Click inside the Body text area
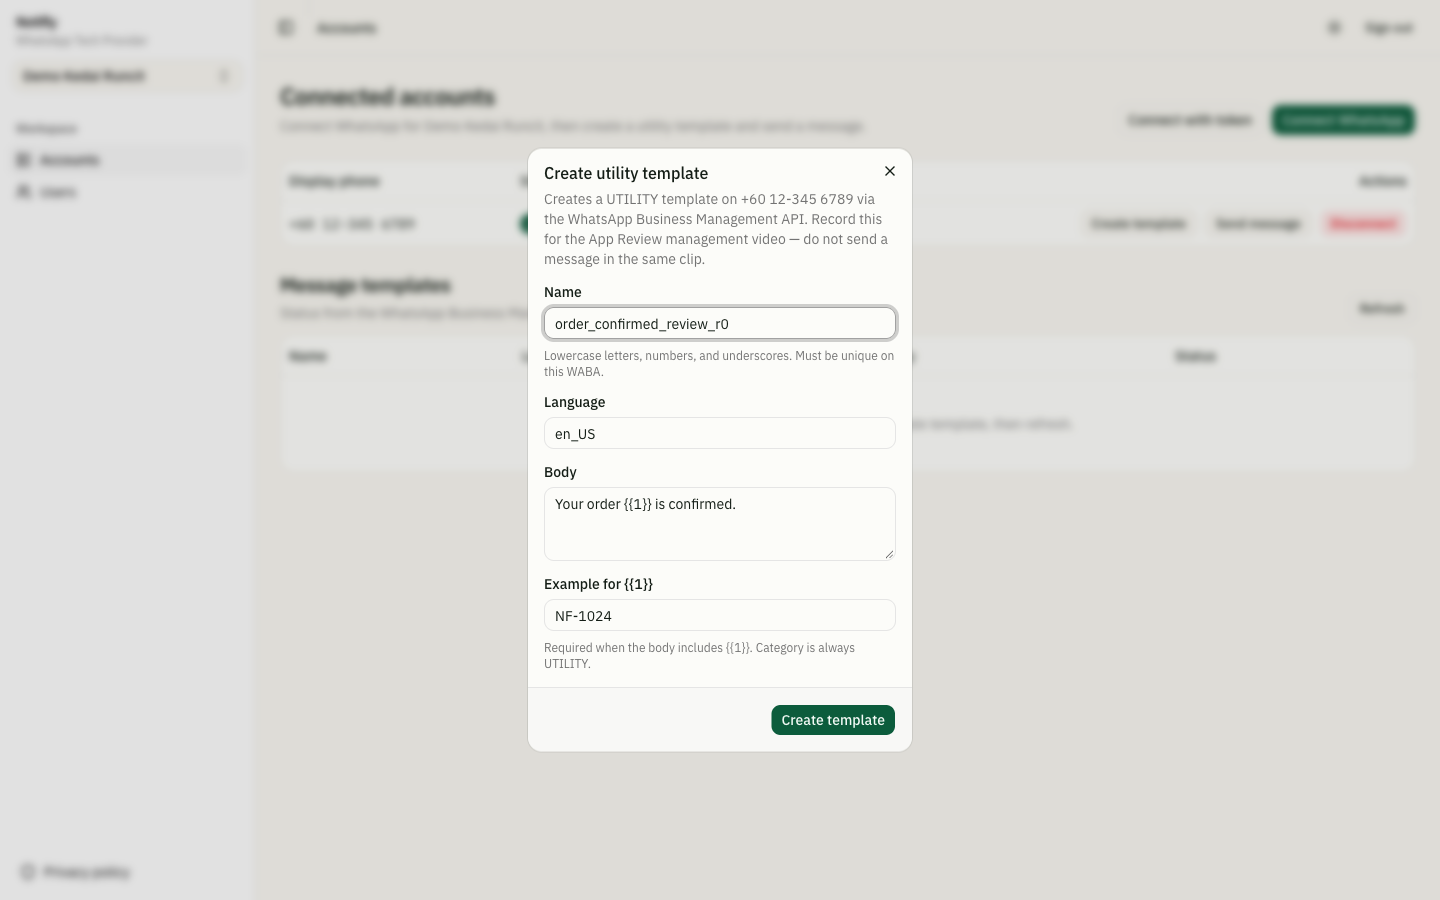1440x900 pixels. tap(720, 524)
